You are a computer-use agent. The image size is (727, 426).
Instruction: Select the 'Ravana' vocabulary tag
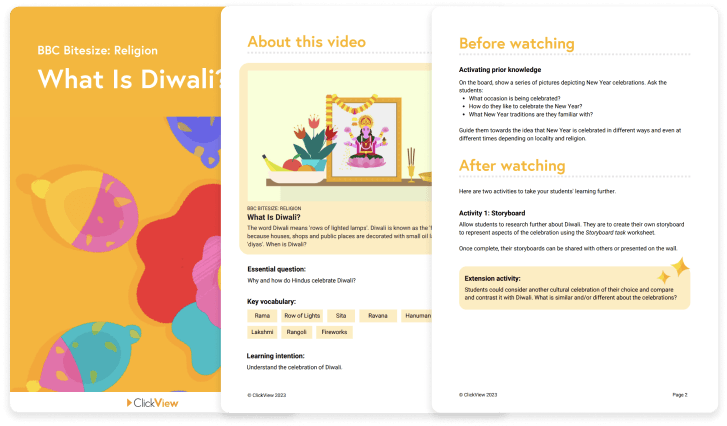point(378,316)
